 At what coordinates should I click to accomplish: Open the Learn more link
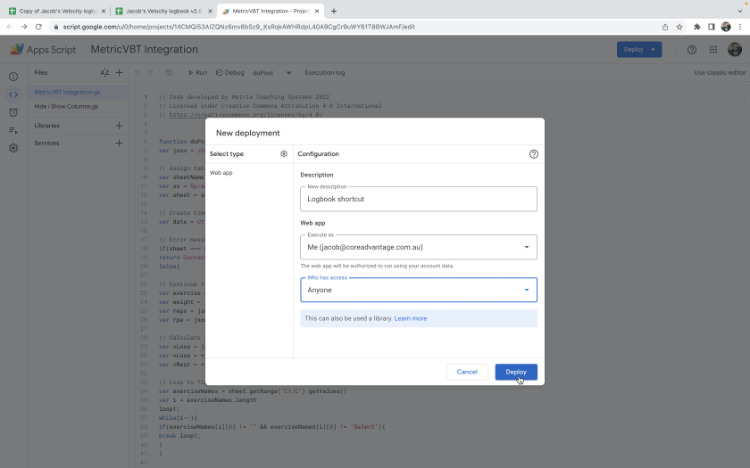[x=410, y=318]
